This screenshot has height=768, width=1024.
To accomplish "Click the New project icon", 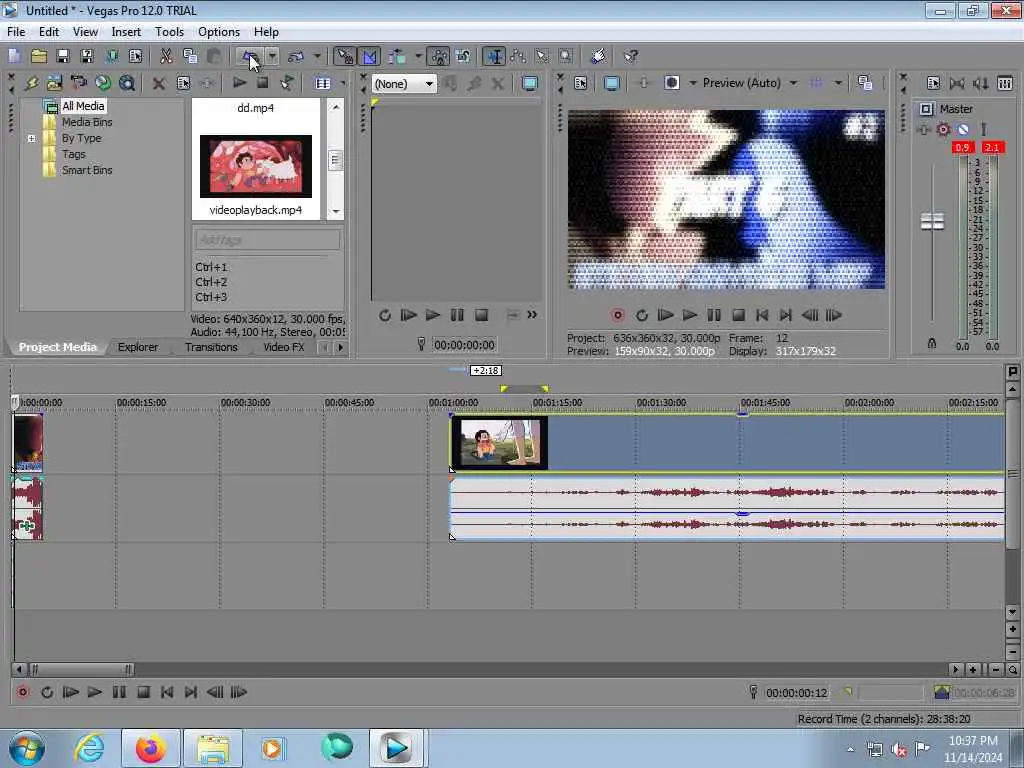I will (x=14, y=57).
